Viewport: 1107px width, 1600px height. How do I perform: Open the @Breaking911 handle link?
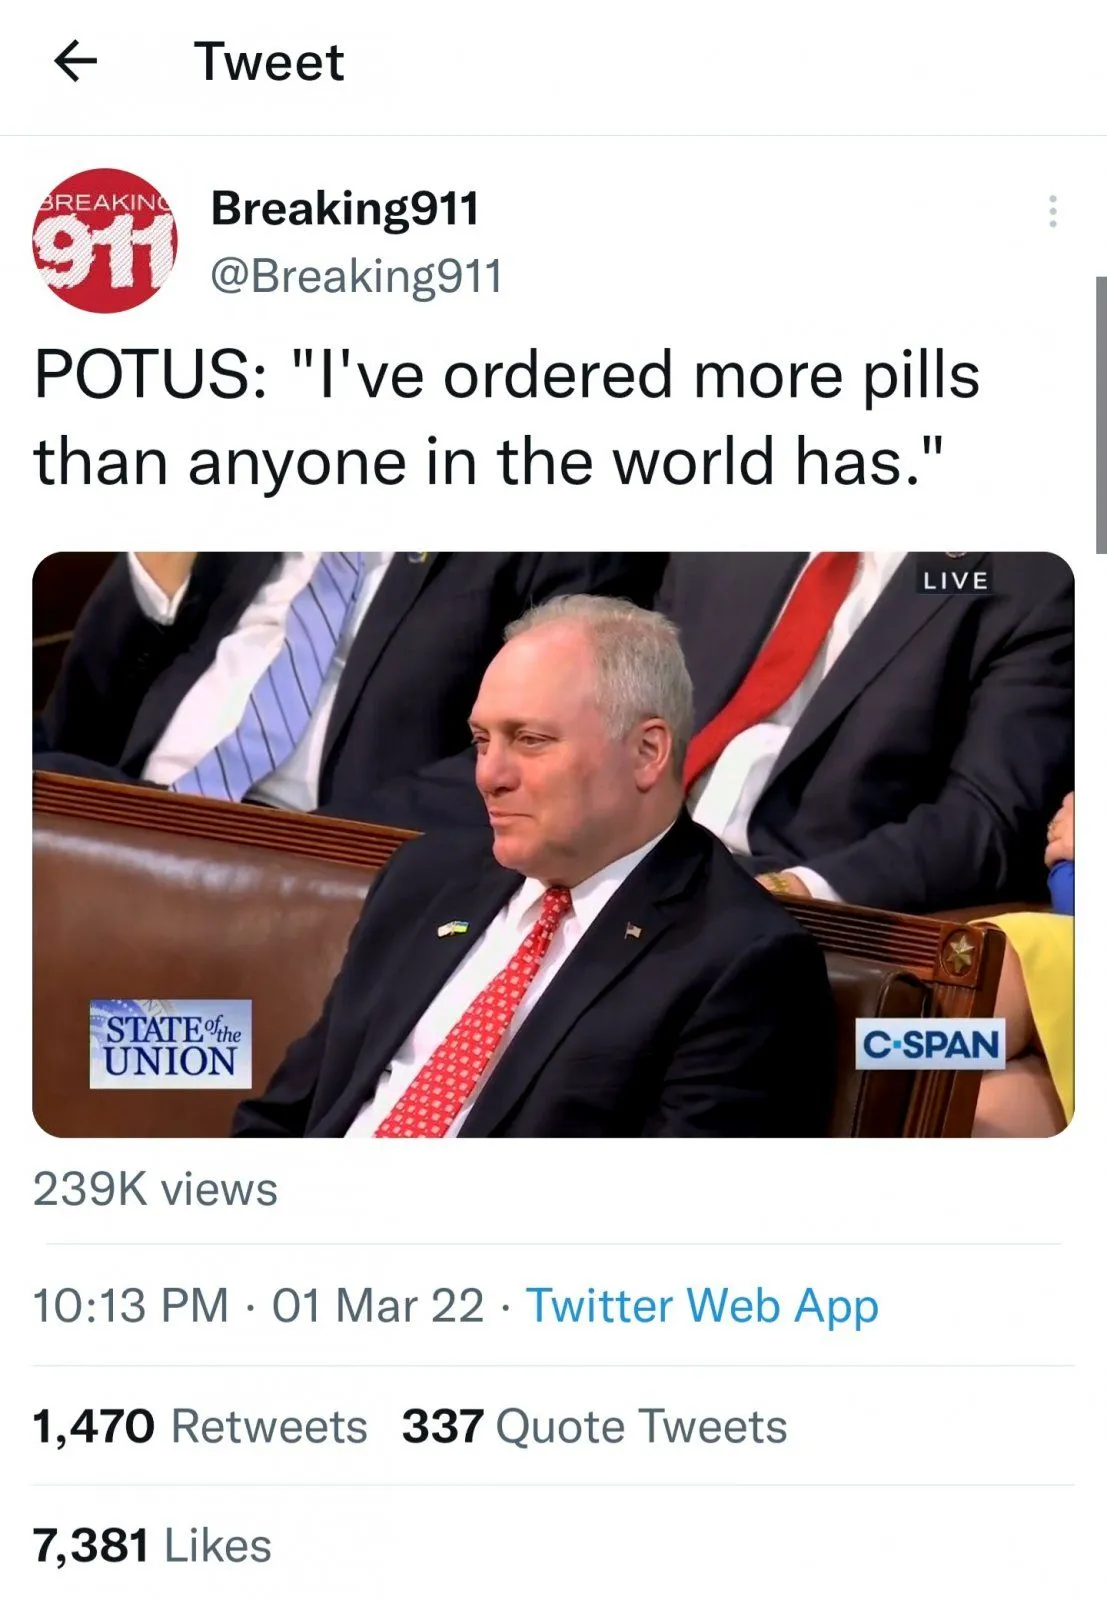coord(356,276)
